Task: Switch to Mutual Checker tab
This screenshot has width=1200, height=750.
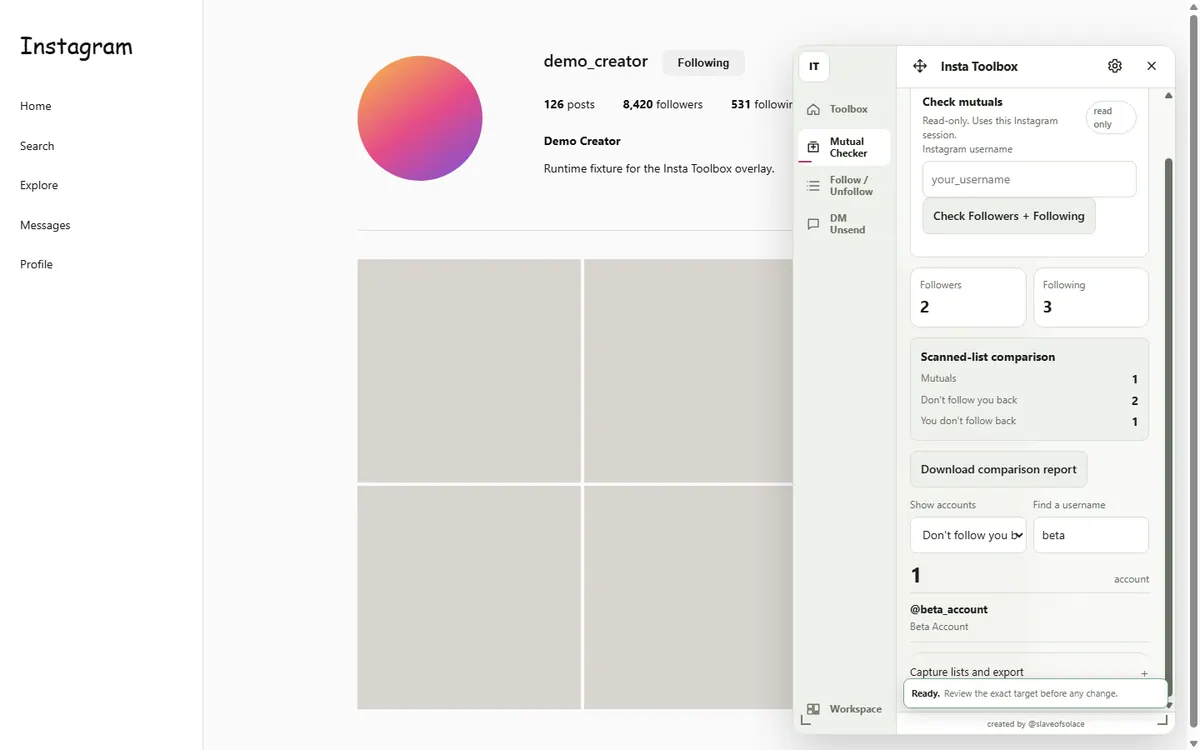Action: (x=844, y=147)
